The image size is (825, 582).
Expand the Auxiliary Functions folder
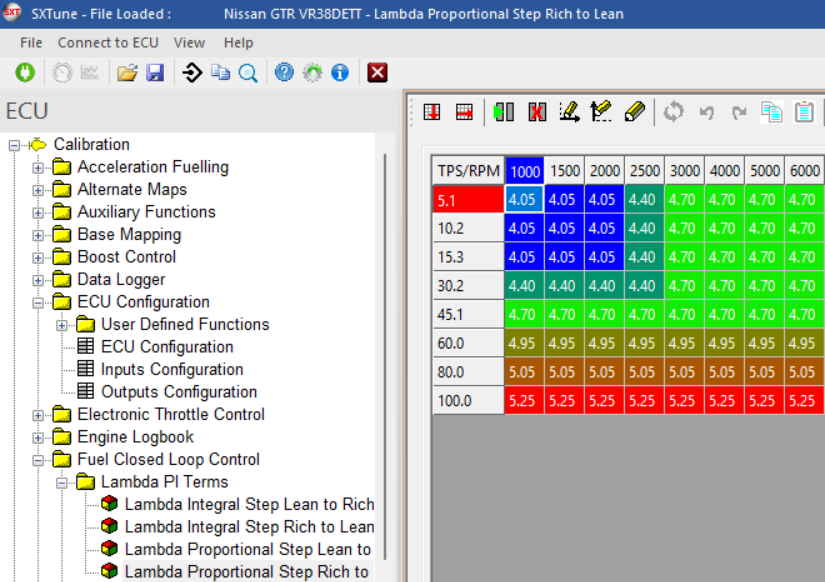pos(38,213)
